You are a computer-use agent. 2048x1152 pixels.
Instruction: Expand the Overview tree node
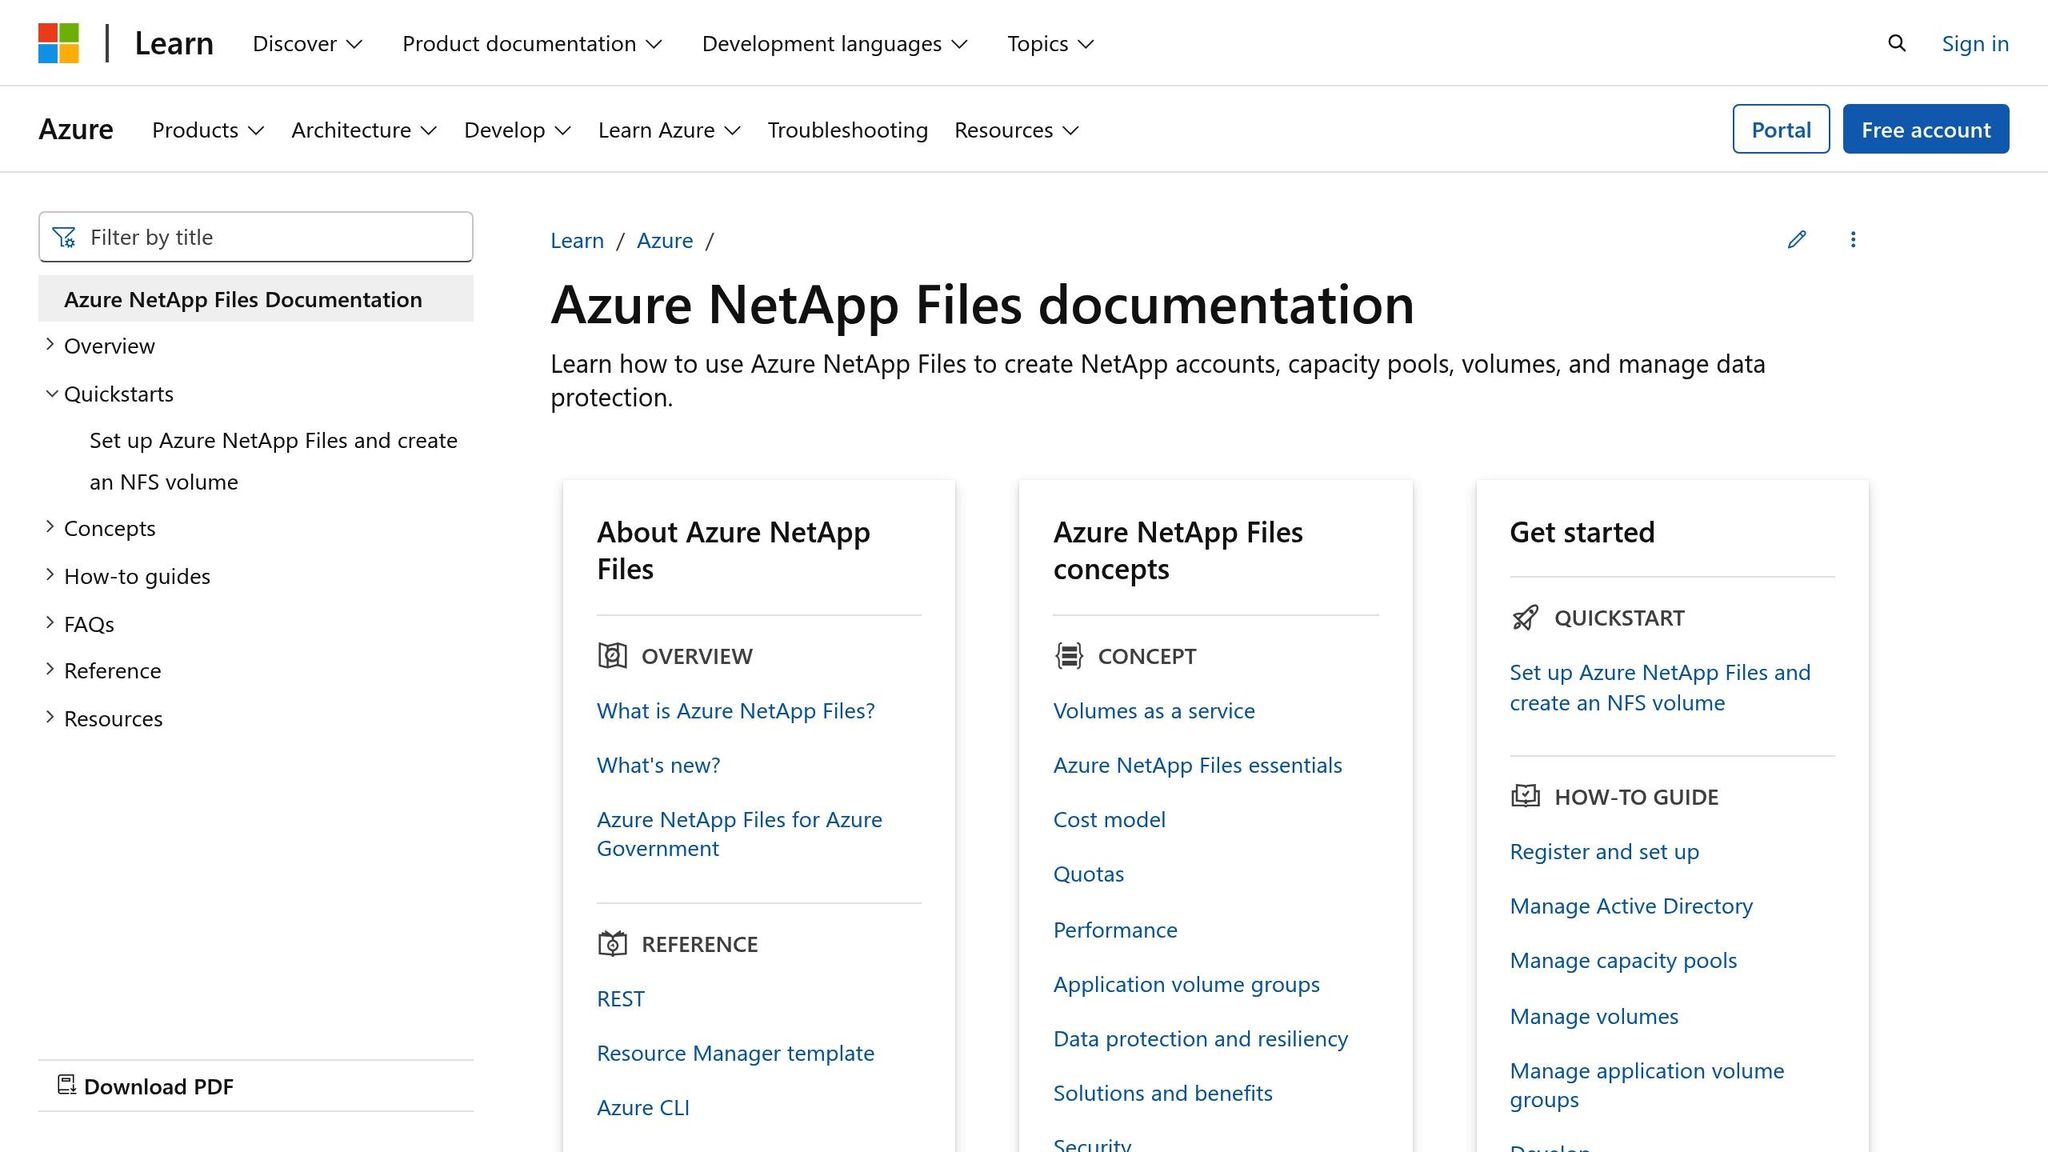[x=50, y=344]
